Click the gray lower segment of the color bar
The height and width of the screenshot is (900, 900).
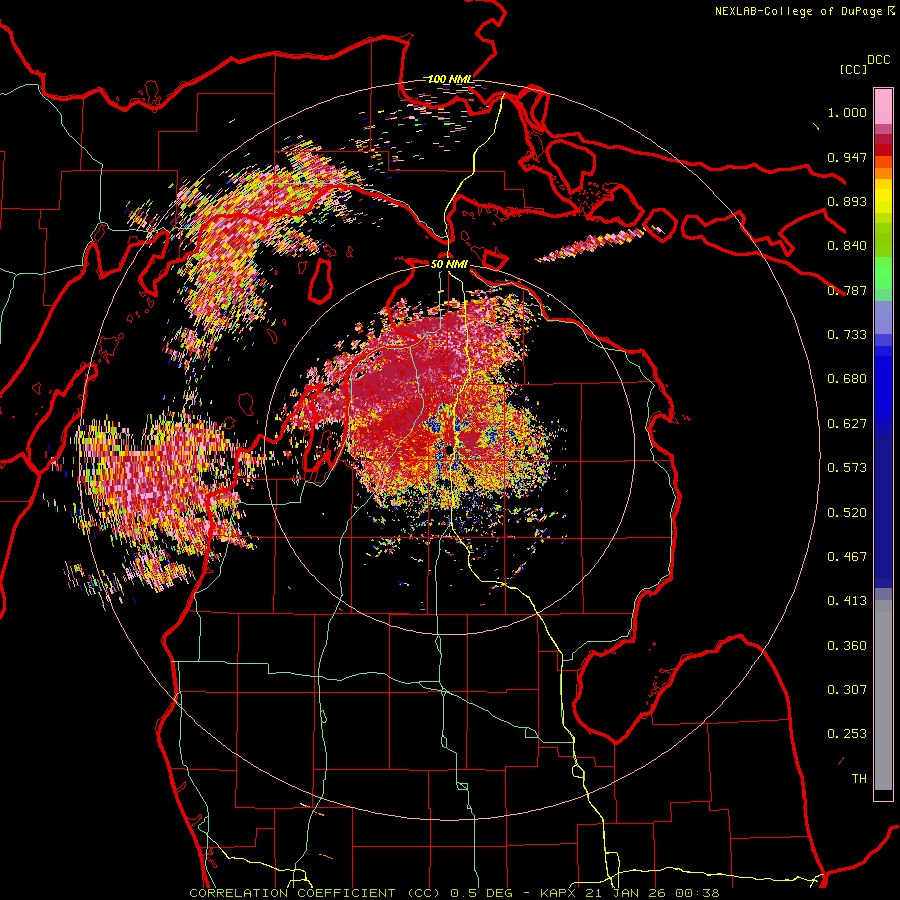point(883,695)
